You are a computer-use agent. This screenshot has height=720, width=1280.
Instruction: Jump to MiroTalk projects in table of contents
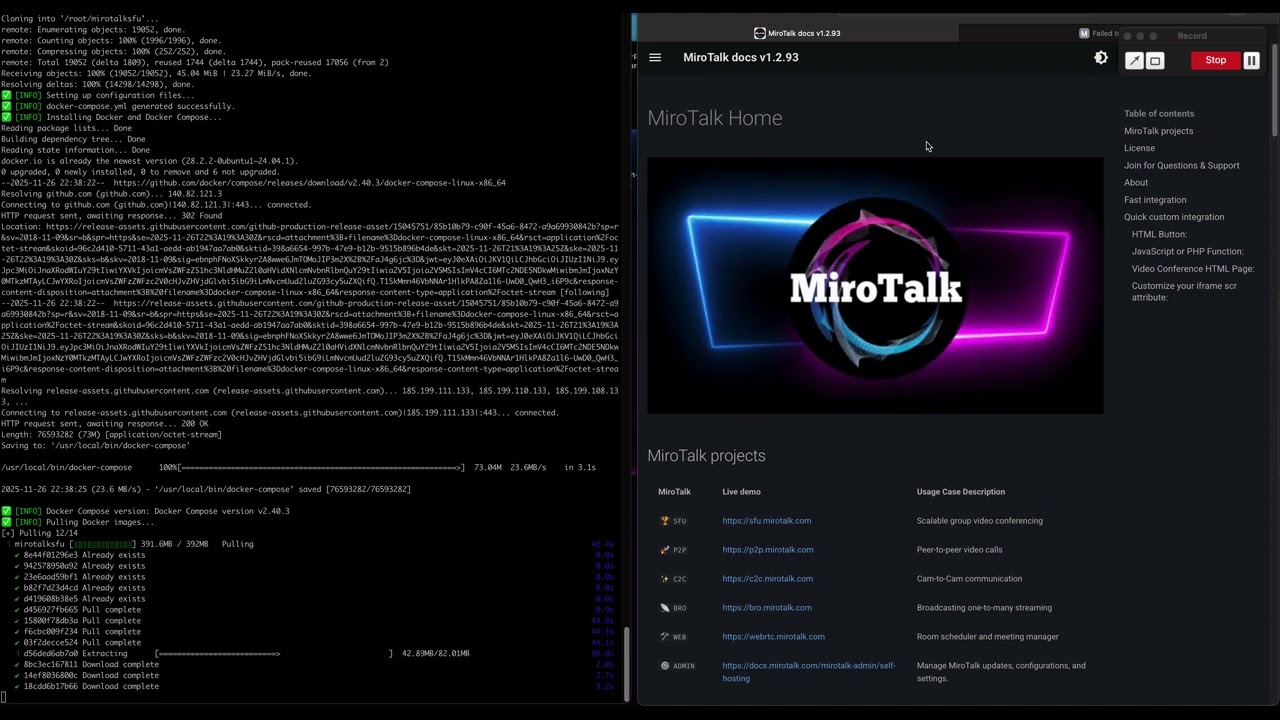coord(1158,131)
